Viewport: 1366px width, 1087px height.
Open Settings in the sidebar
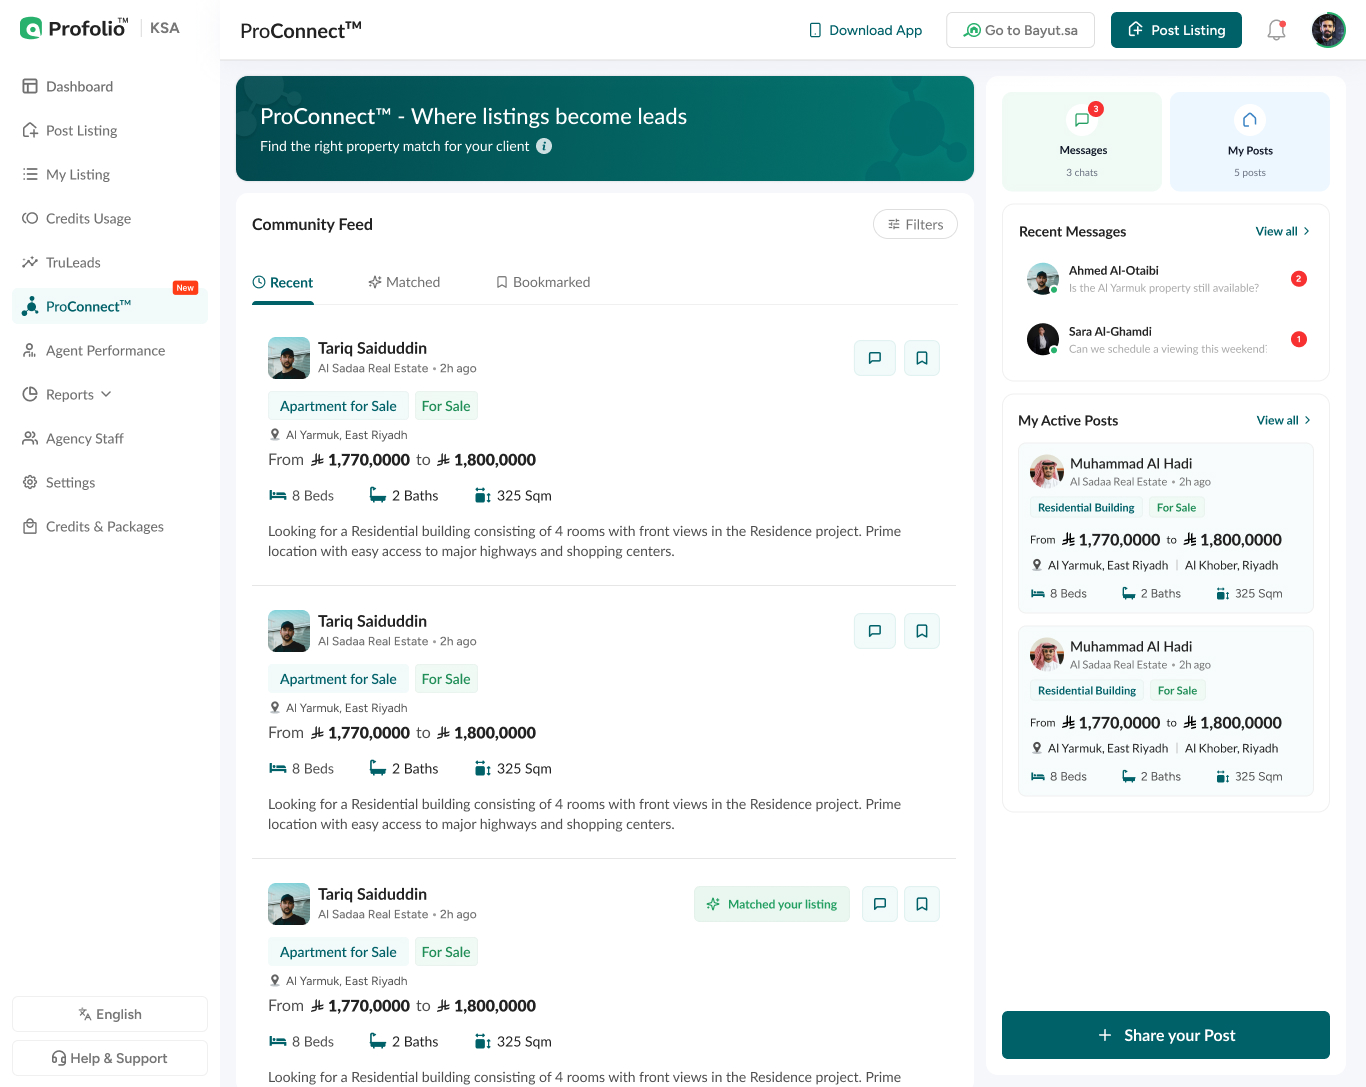coord(110,482)
